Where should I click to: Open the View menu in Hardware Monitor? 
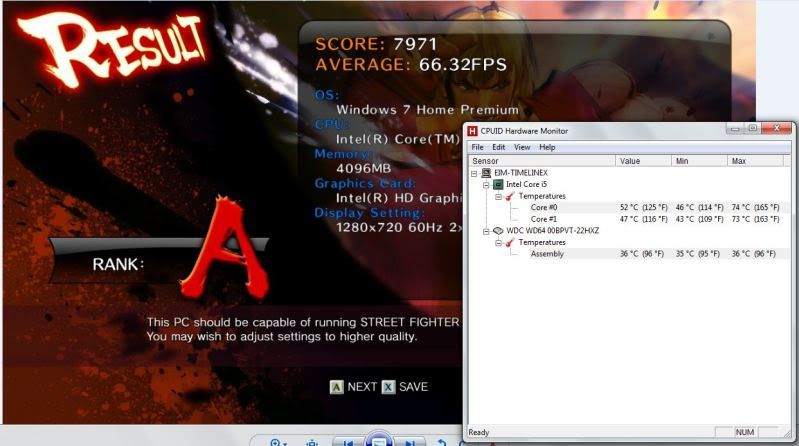point(522,147)
